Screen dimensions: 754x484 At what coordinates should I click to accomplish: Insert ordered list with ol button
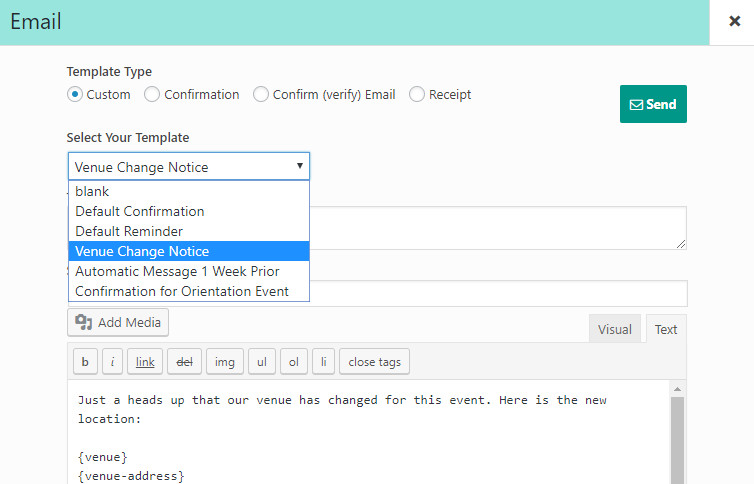point(293,361)
